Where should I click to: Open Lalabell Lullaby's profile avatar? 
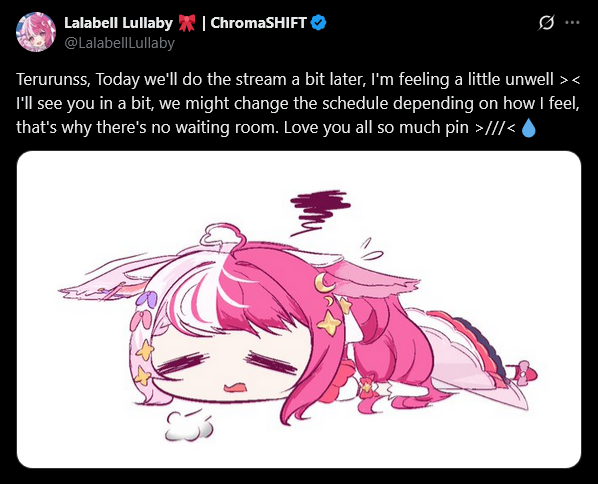36,32
